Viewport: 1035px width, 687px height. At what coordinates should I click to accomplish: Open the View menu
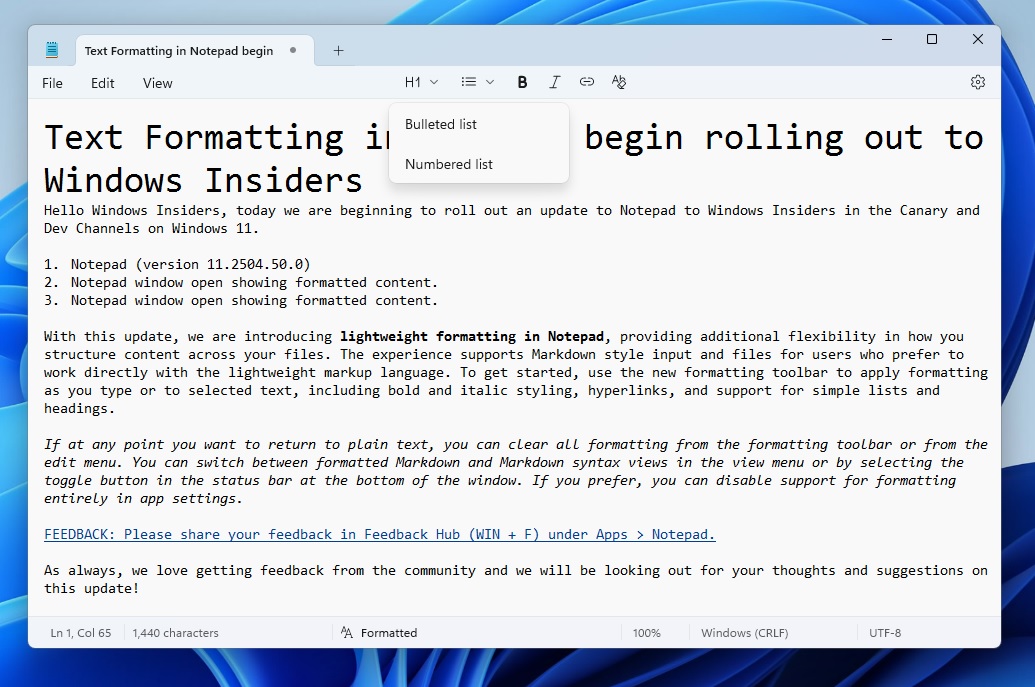coord(157,83)
